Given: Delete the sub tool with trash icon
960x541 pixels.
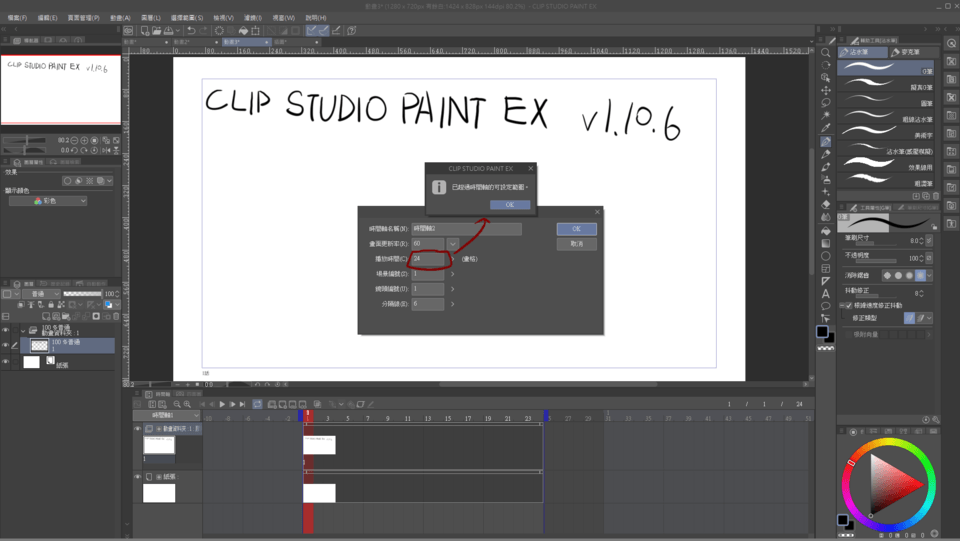Looking at the screenshot, I should click(936, 196).
